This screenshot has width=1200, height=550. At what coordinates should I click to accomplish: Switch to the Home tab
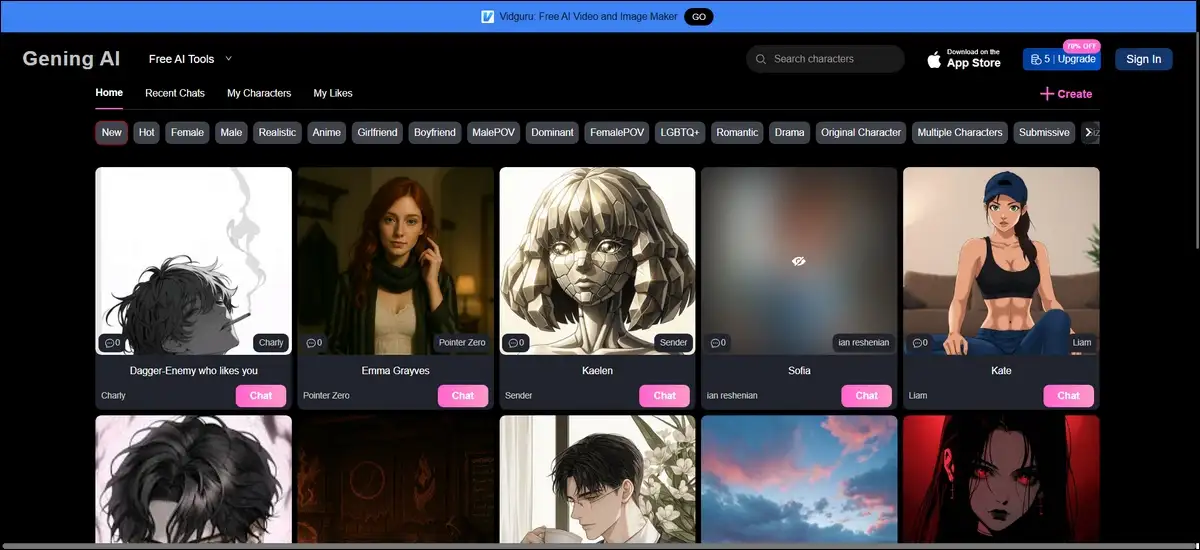point(109,93)
